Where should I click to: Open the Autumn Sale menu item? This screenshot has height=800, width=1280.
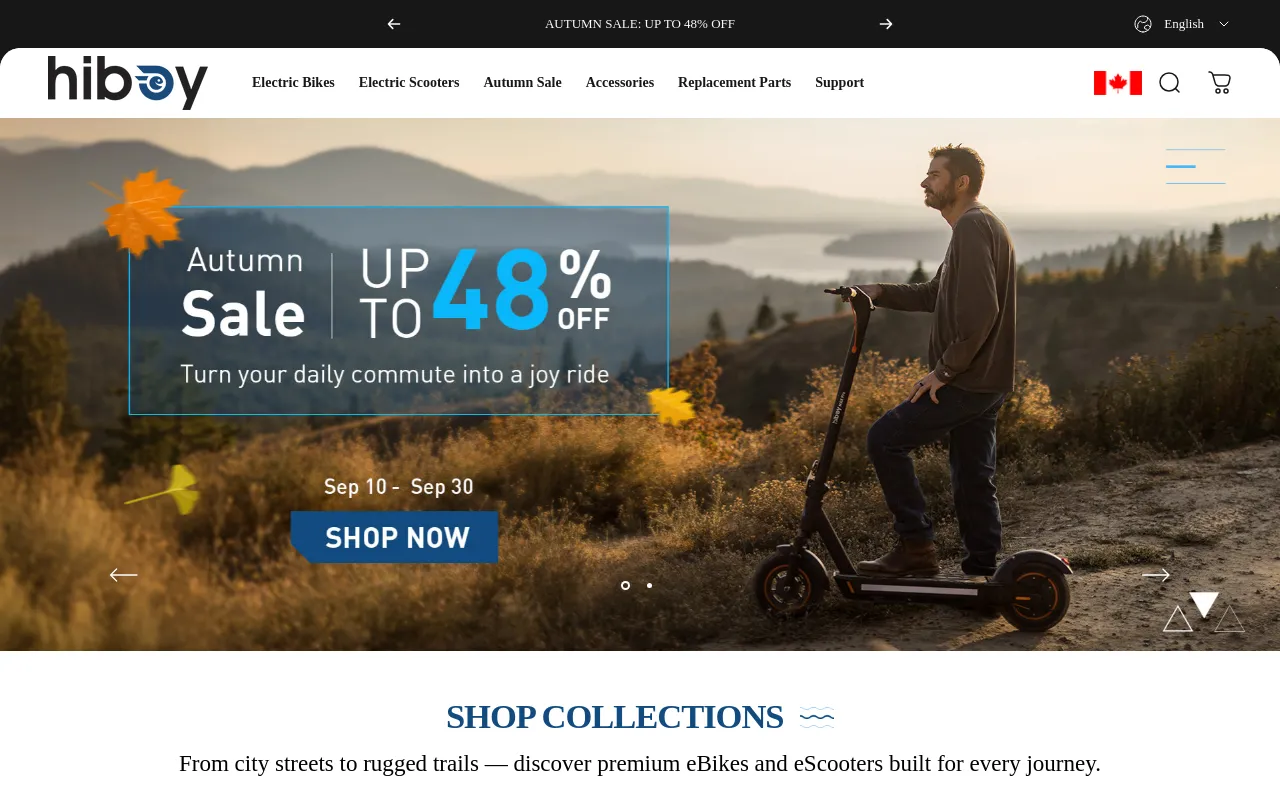[x=522, y=83]
